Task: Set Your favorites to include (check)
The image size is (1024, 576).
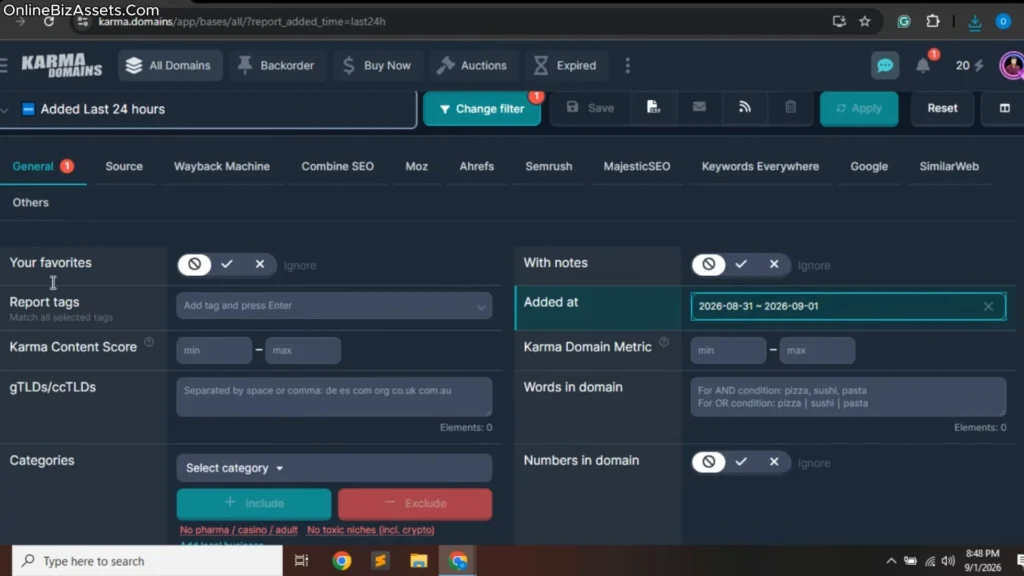Action: tap(227, 264)
